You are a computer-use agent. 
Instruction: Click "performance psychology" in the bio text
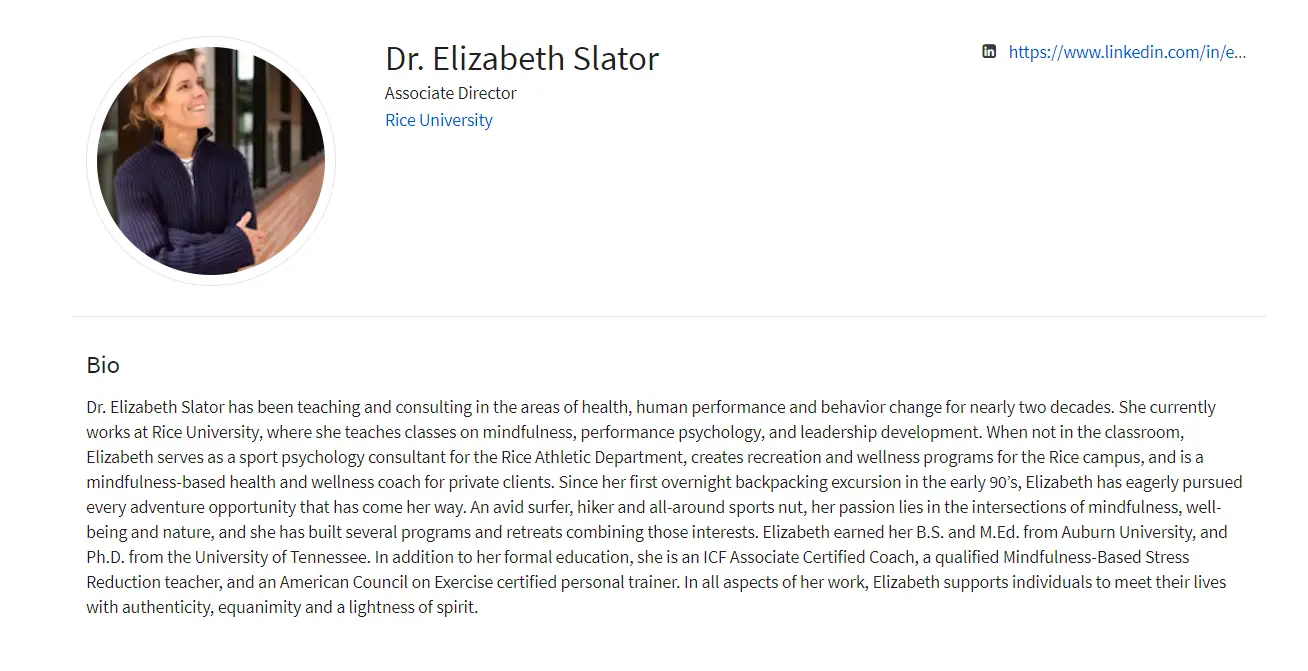click(x=667, y=432)
